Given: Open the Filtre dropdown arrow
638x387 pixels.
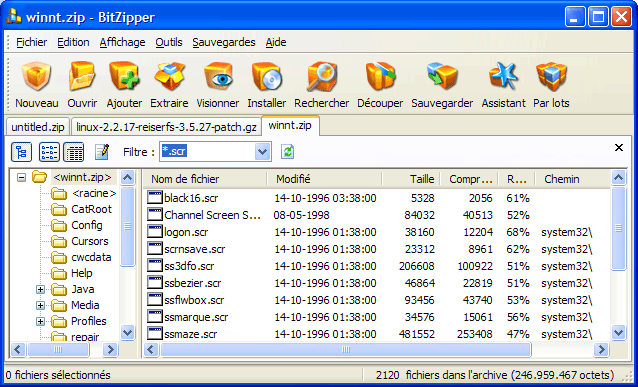Looking at the screenshot, I should pyautogui.click(x=262, y=152).
